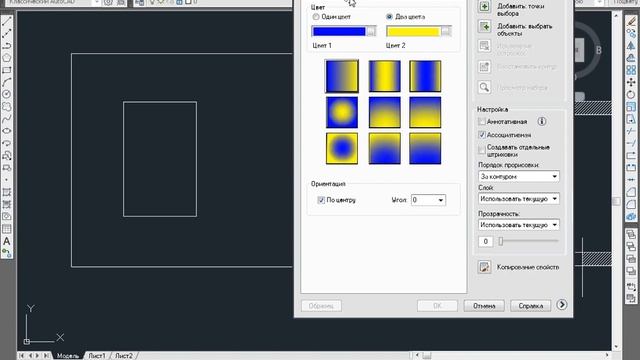Select the Revision Cloud tool
Image resolution: width=640 pixels, height=360 pixels.
click(x=7, y=107)
